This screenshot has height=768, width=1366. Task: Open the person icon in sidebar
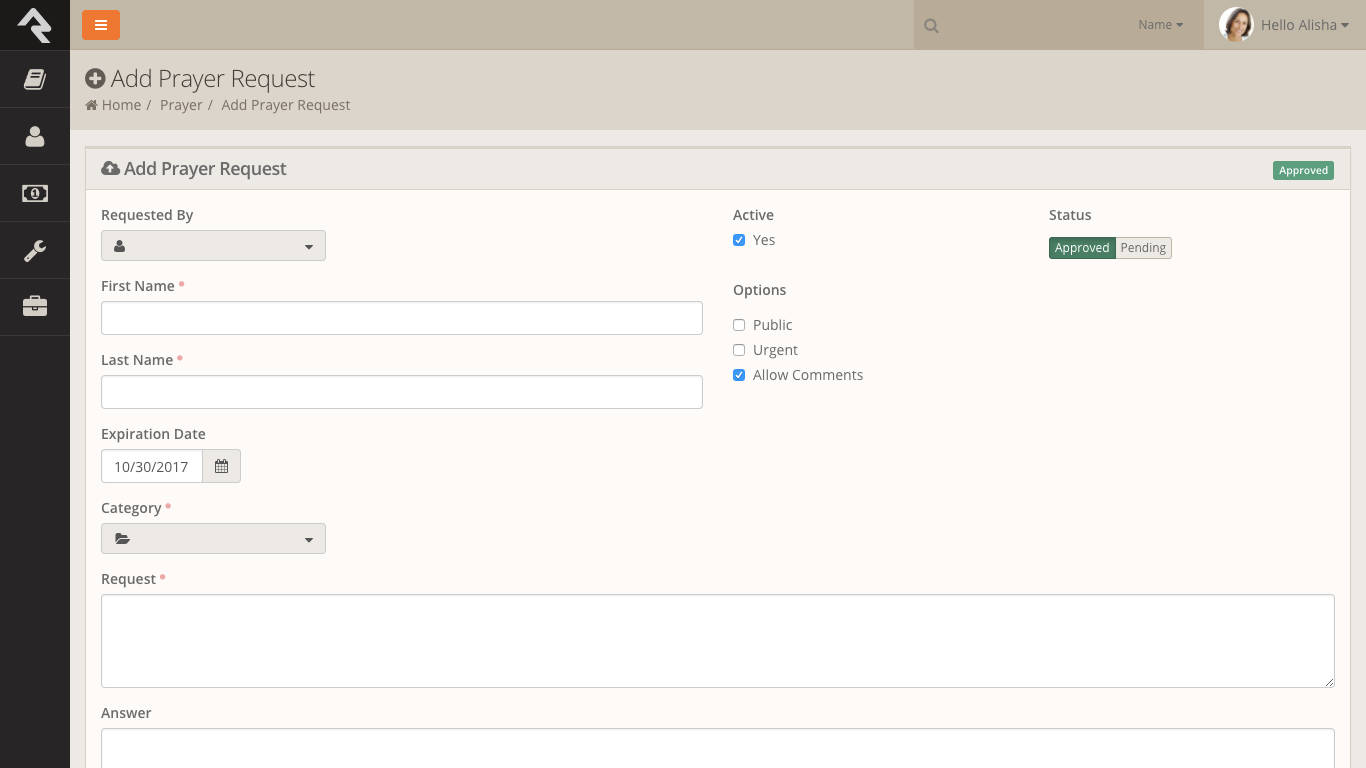35,136
